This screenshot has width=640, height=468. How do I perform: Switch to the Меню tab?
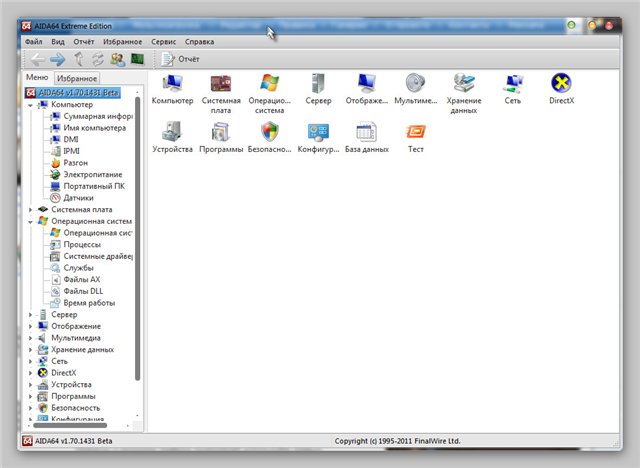pos(37,77)
